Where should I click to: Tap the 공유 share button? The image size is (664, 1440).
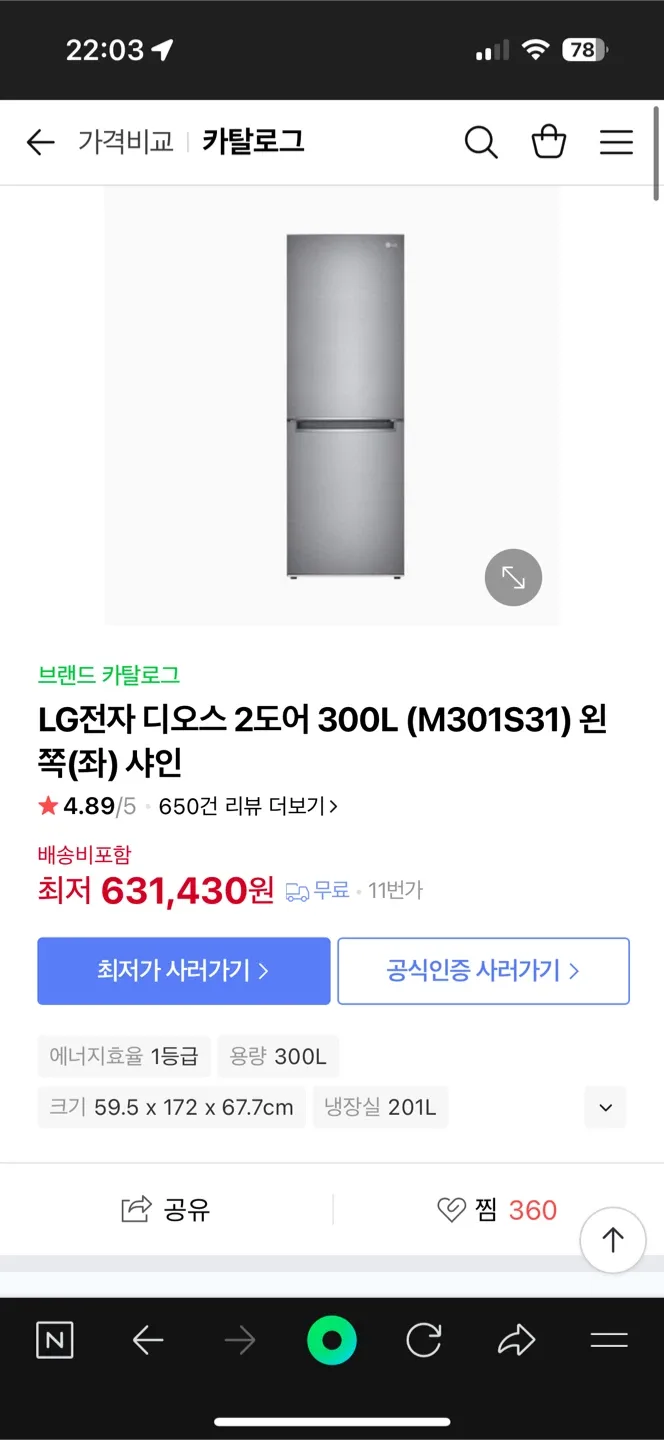166,1210
